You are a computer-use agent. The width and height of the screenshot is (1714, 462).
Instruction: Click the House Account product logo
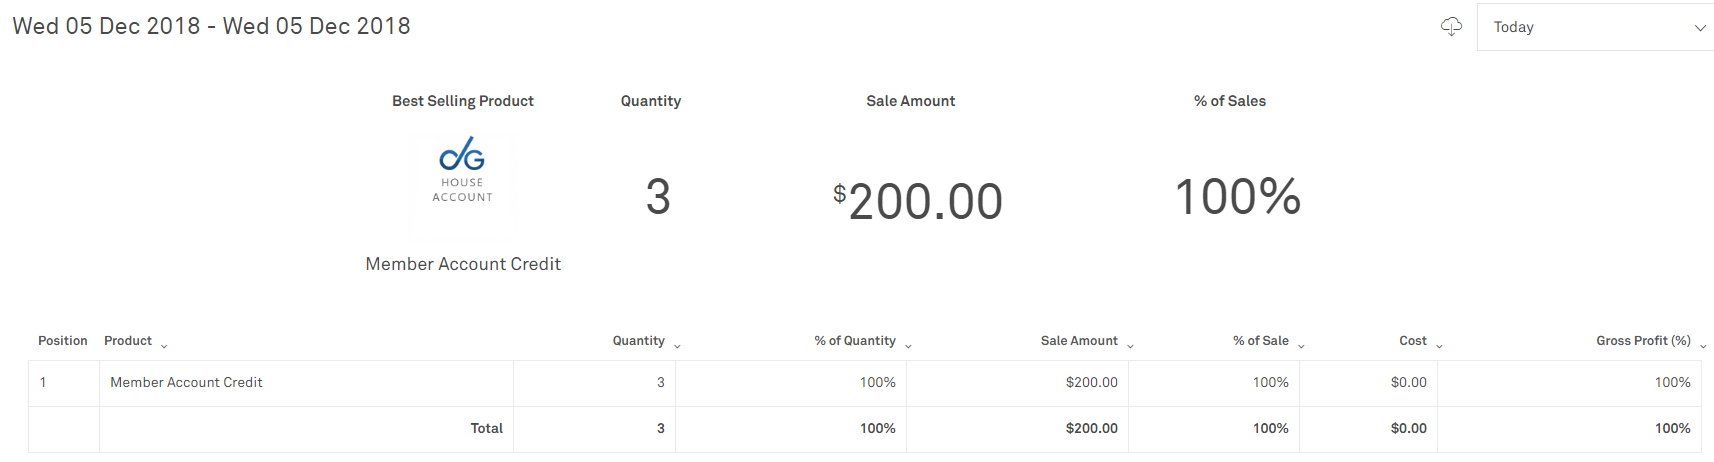point(463,171)
